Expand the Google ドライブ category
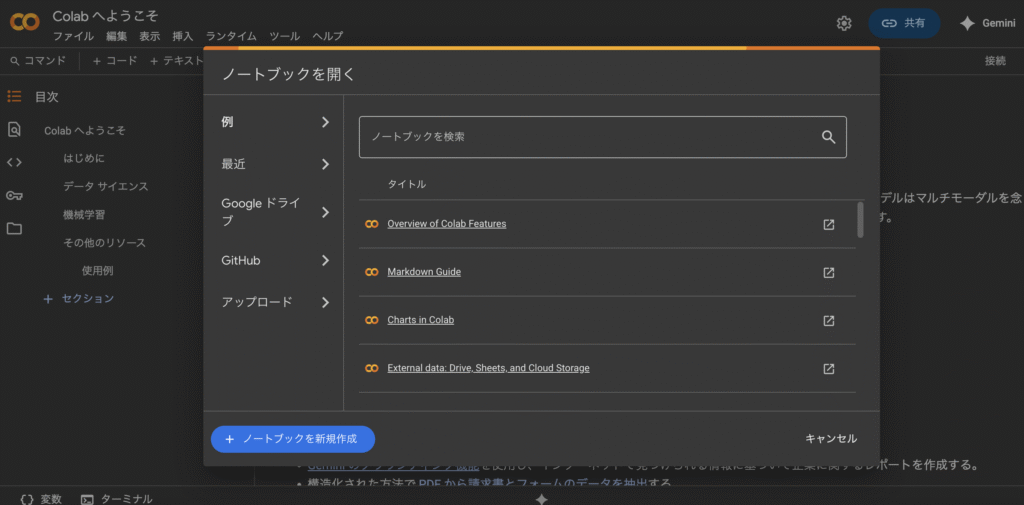Viewport: 1024px width, 505px height. 275,212
